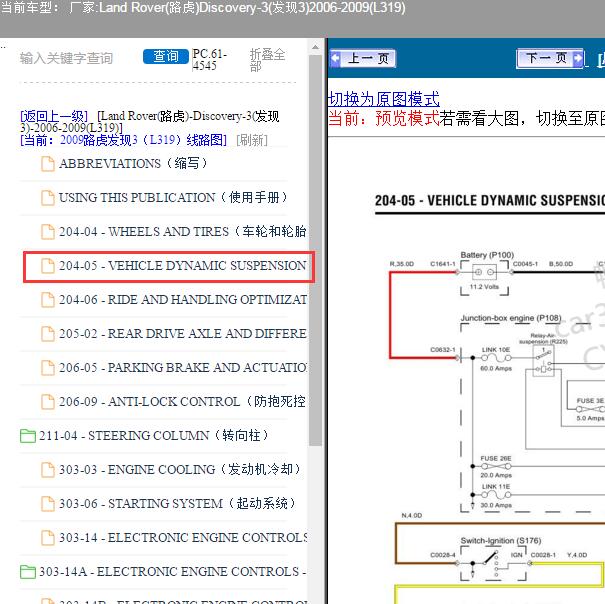Click the 刷新 refresh link
Viewport: 605px width, 604px height.
tap(252, 140)
